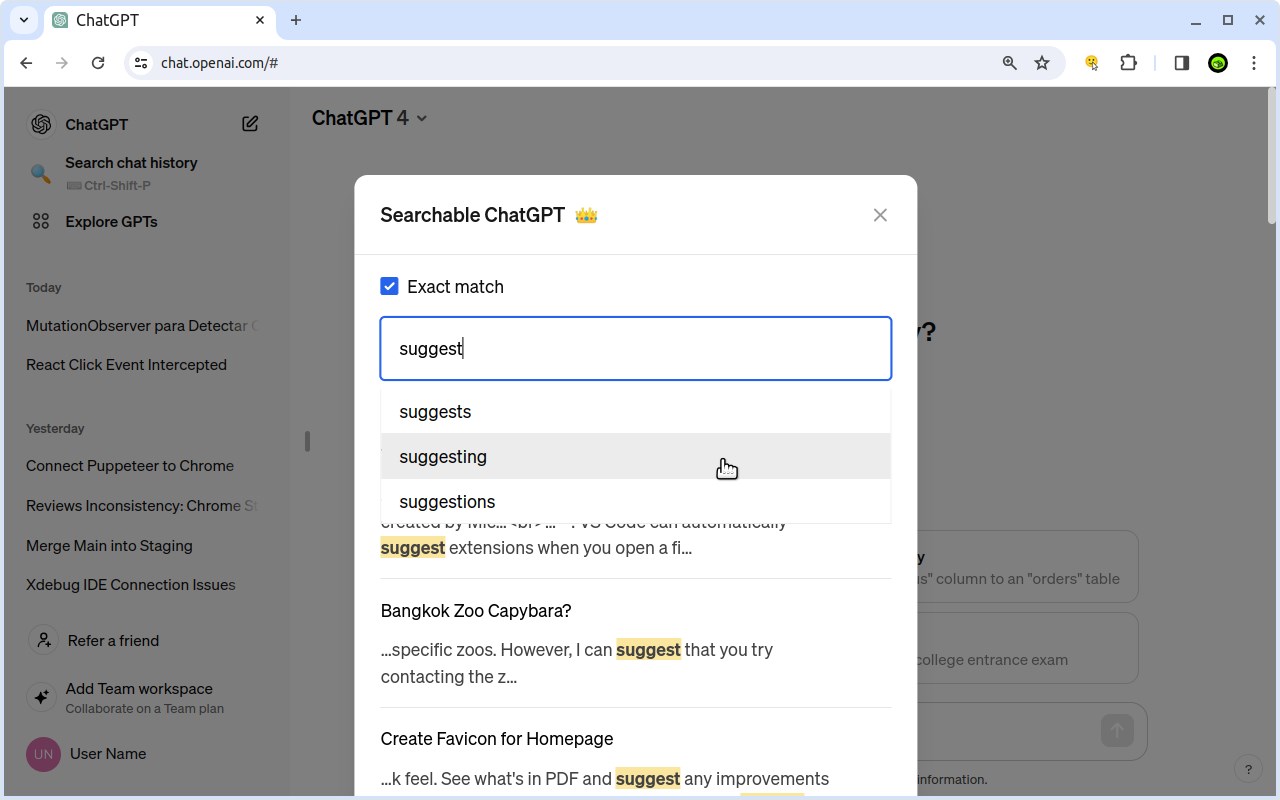Click the help question mark button

1248,769
